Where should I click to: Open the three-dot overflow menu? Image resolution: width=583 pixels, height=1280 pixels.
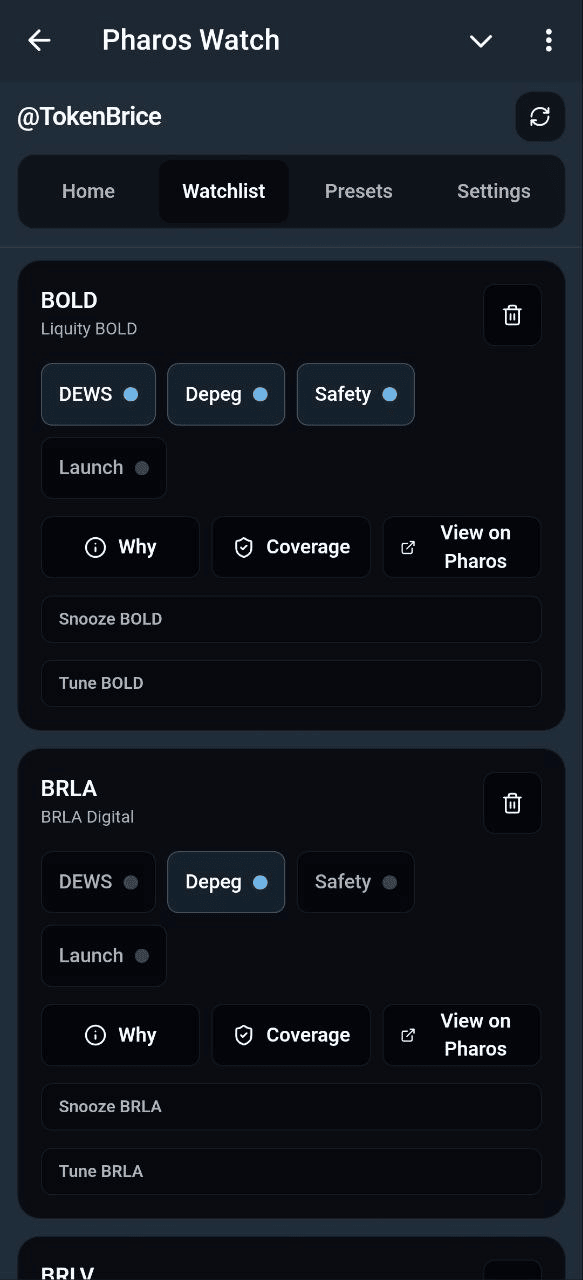coord(548,40)
